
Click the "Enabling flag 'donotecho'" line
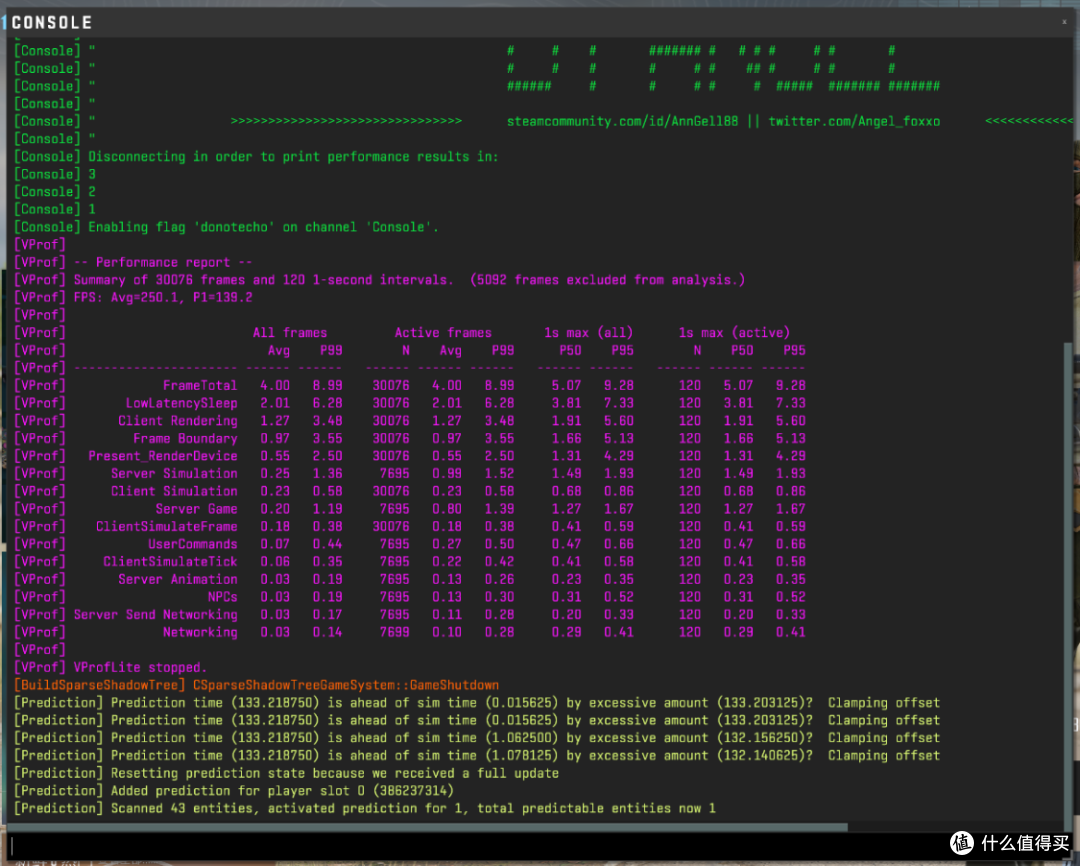227,227
